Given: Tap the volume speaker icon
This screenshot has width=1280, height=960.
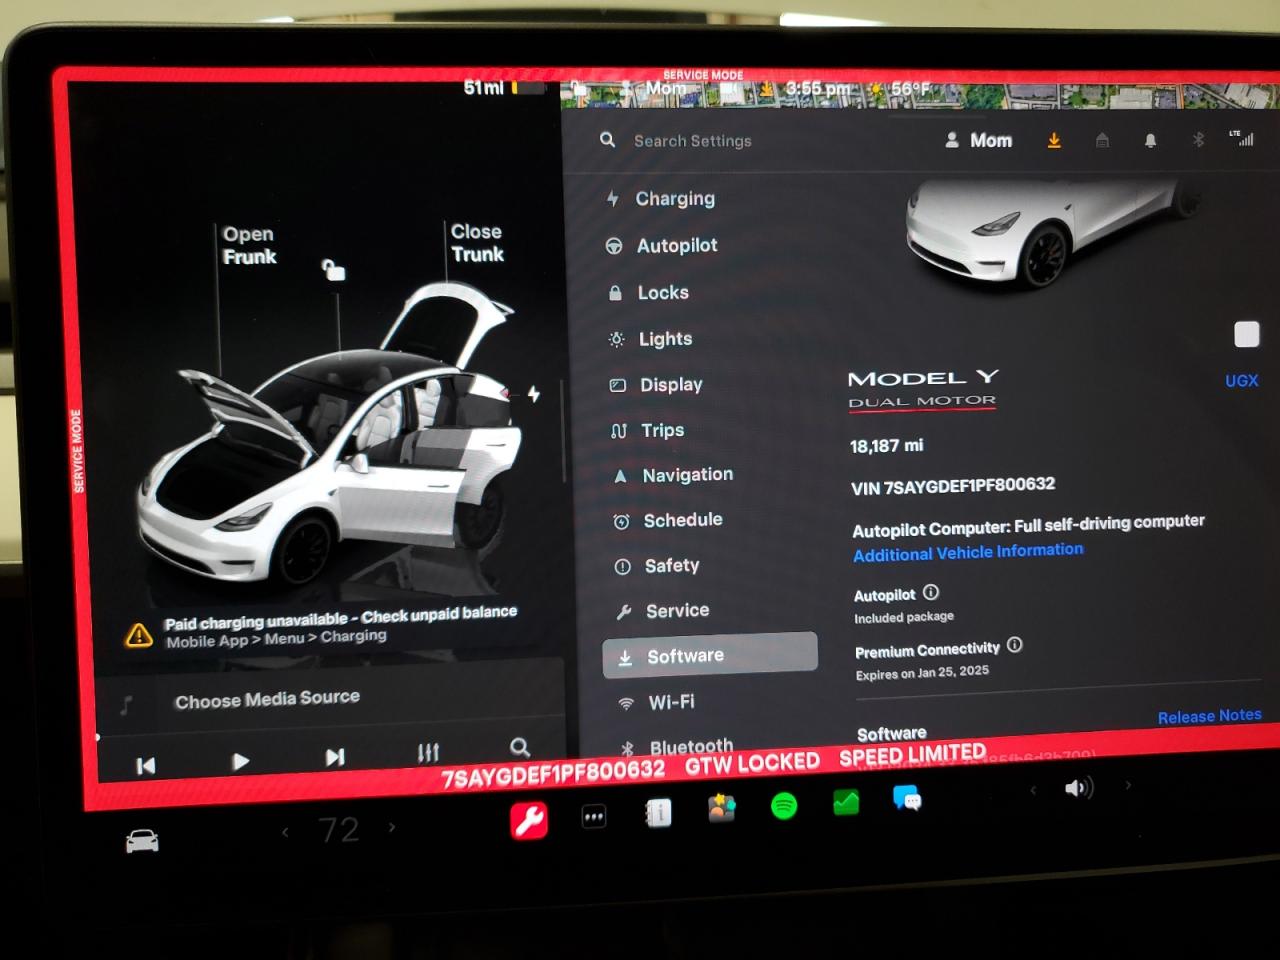Looking at the screenshot, I should tap(1078, 788).
